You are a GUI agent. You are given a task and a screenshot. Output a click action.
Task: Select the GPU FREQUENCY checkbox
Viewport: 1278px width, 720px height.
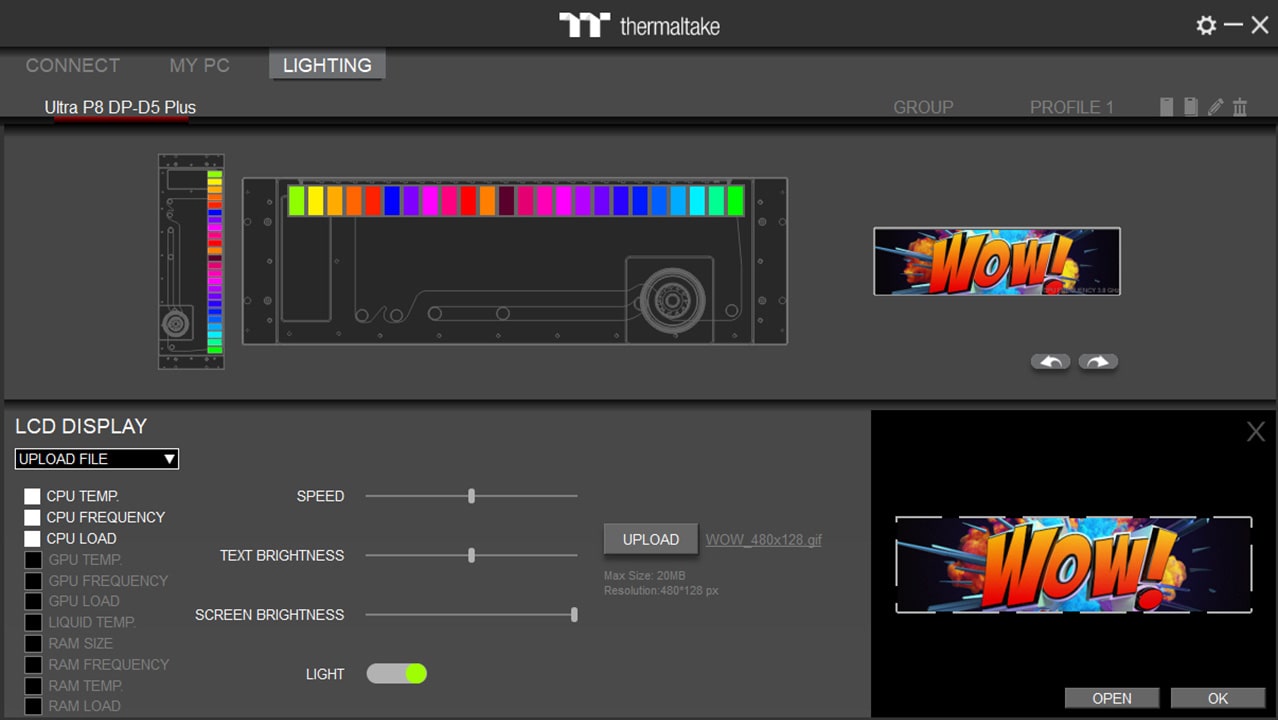(33, 581)
